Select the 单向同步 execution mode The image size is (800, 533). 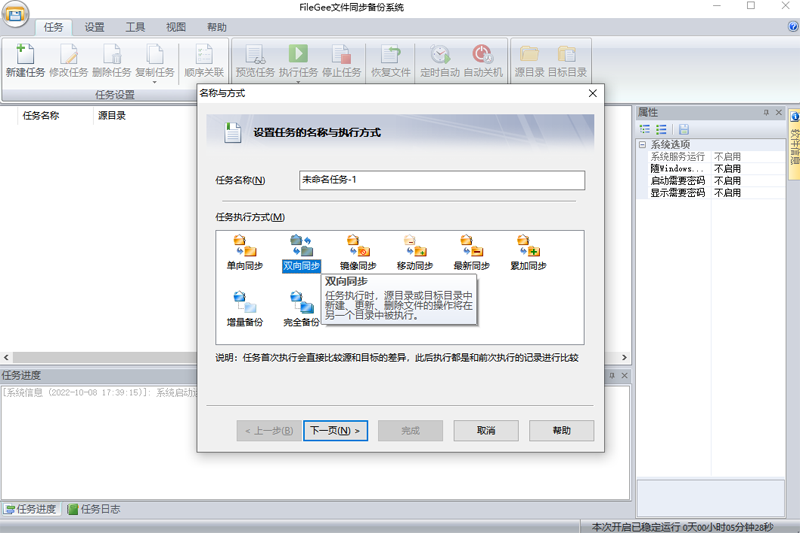coord(245,252)
